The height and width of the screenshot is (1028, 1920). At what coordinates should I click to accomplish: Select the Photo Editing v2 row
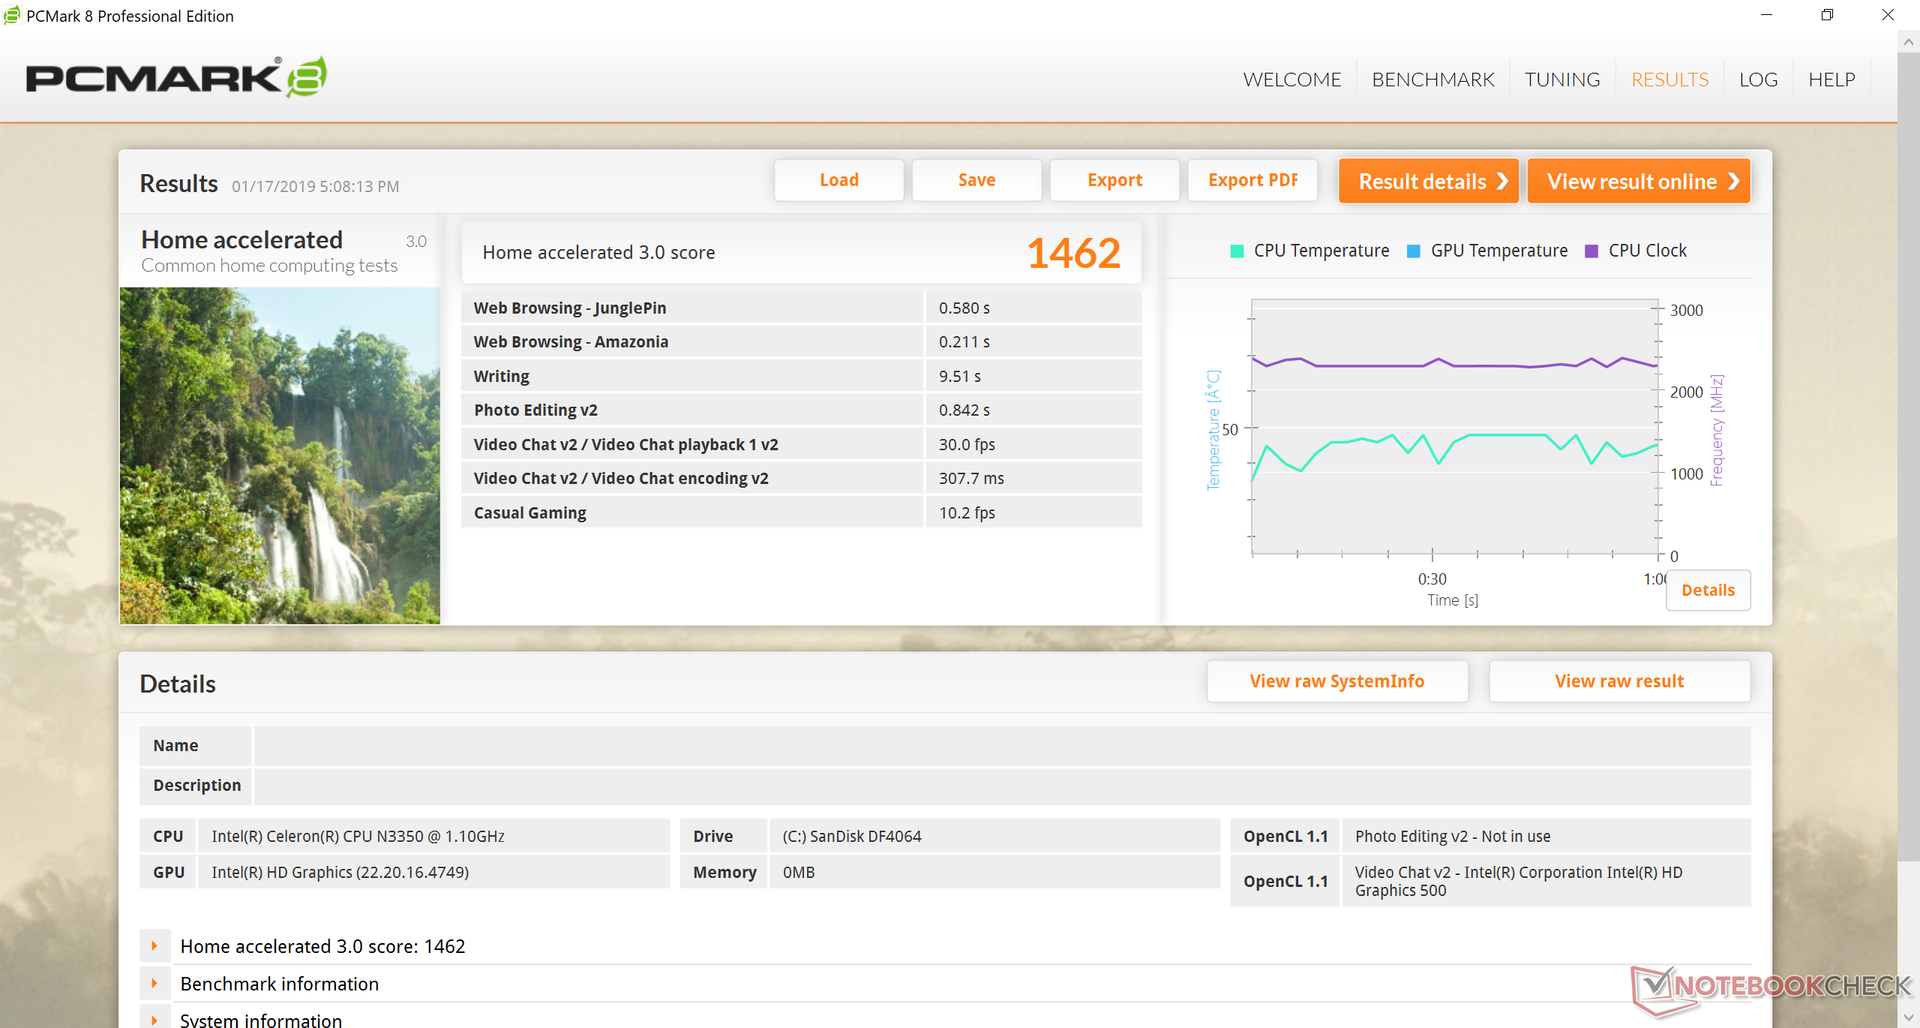pyautogui.click(x=801, y=410)
